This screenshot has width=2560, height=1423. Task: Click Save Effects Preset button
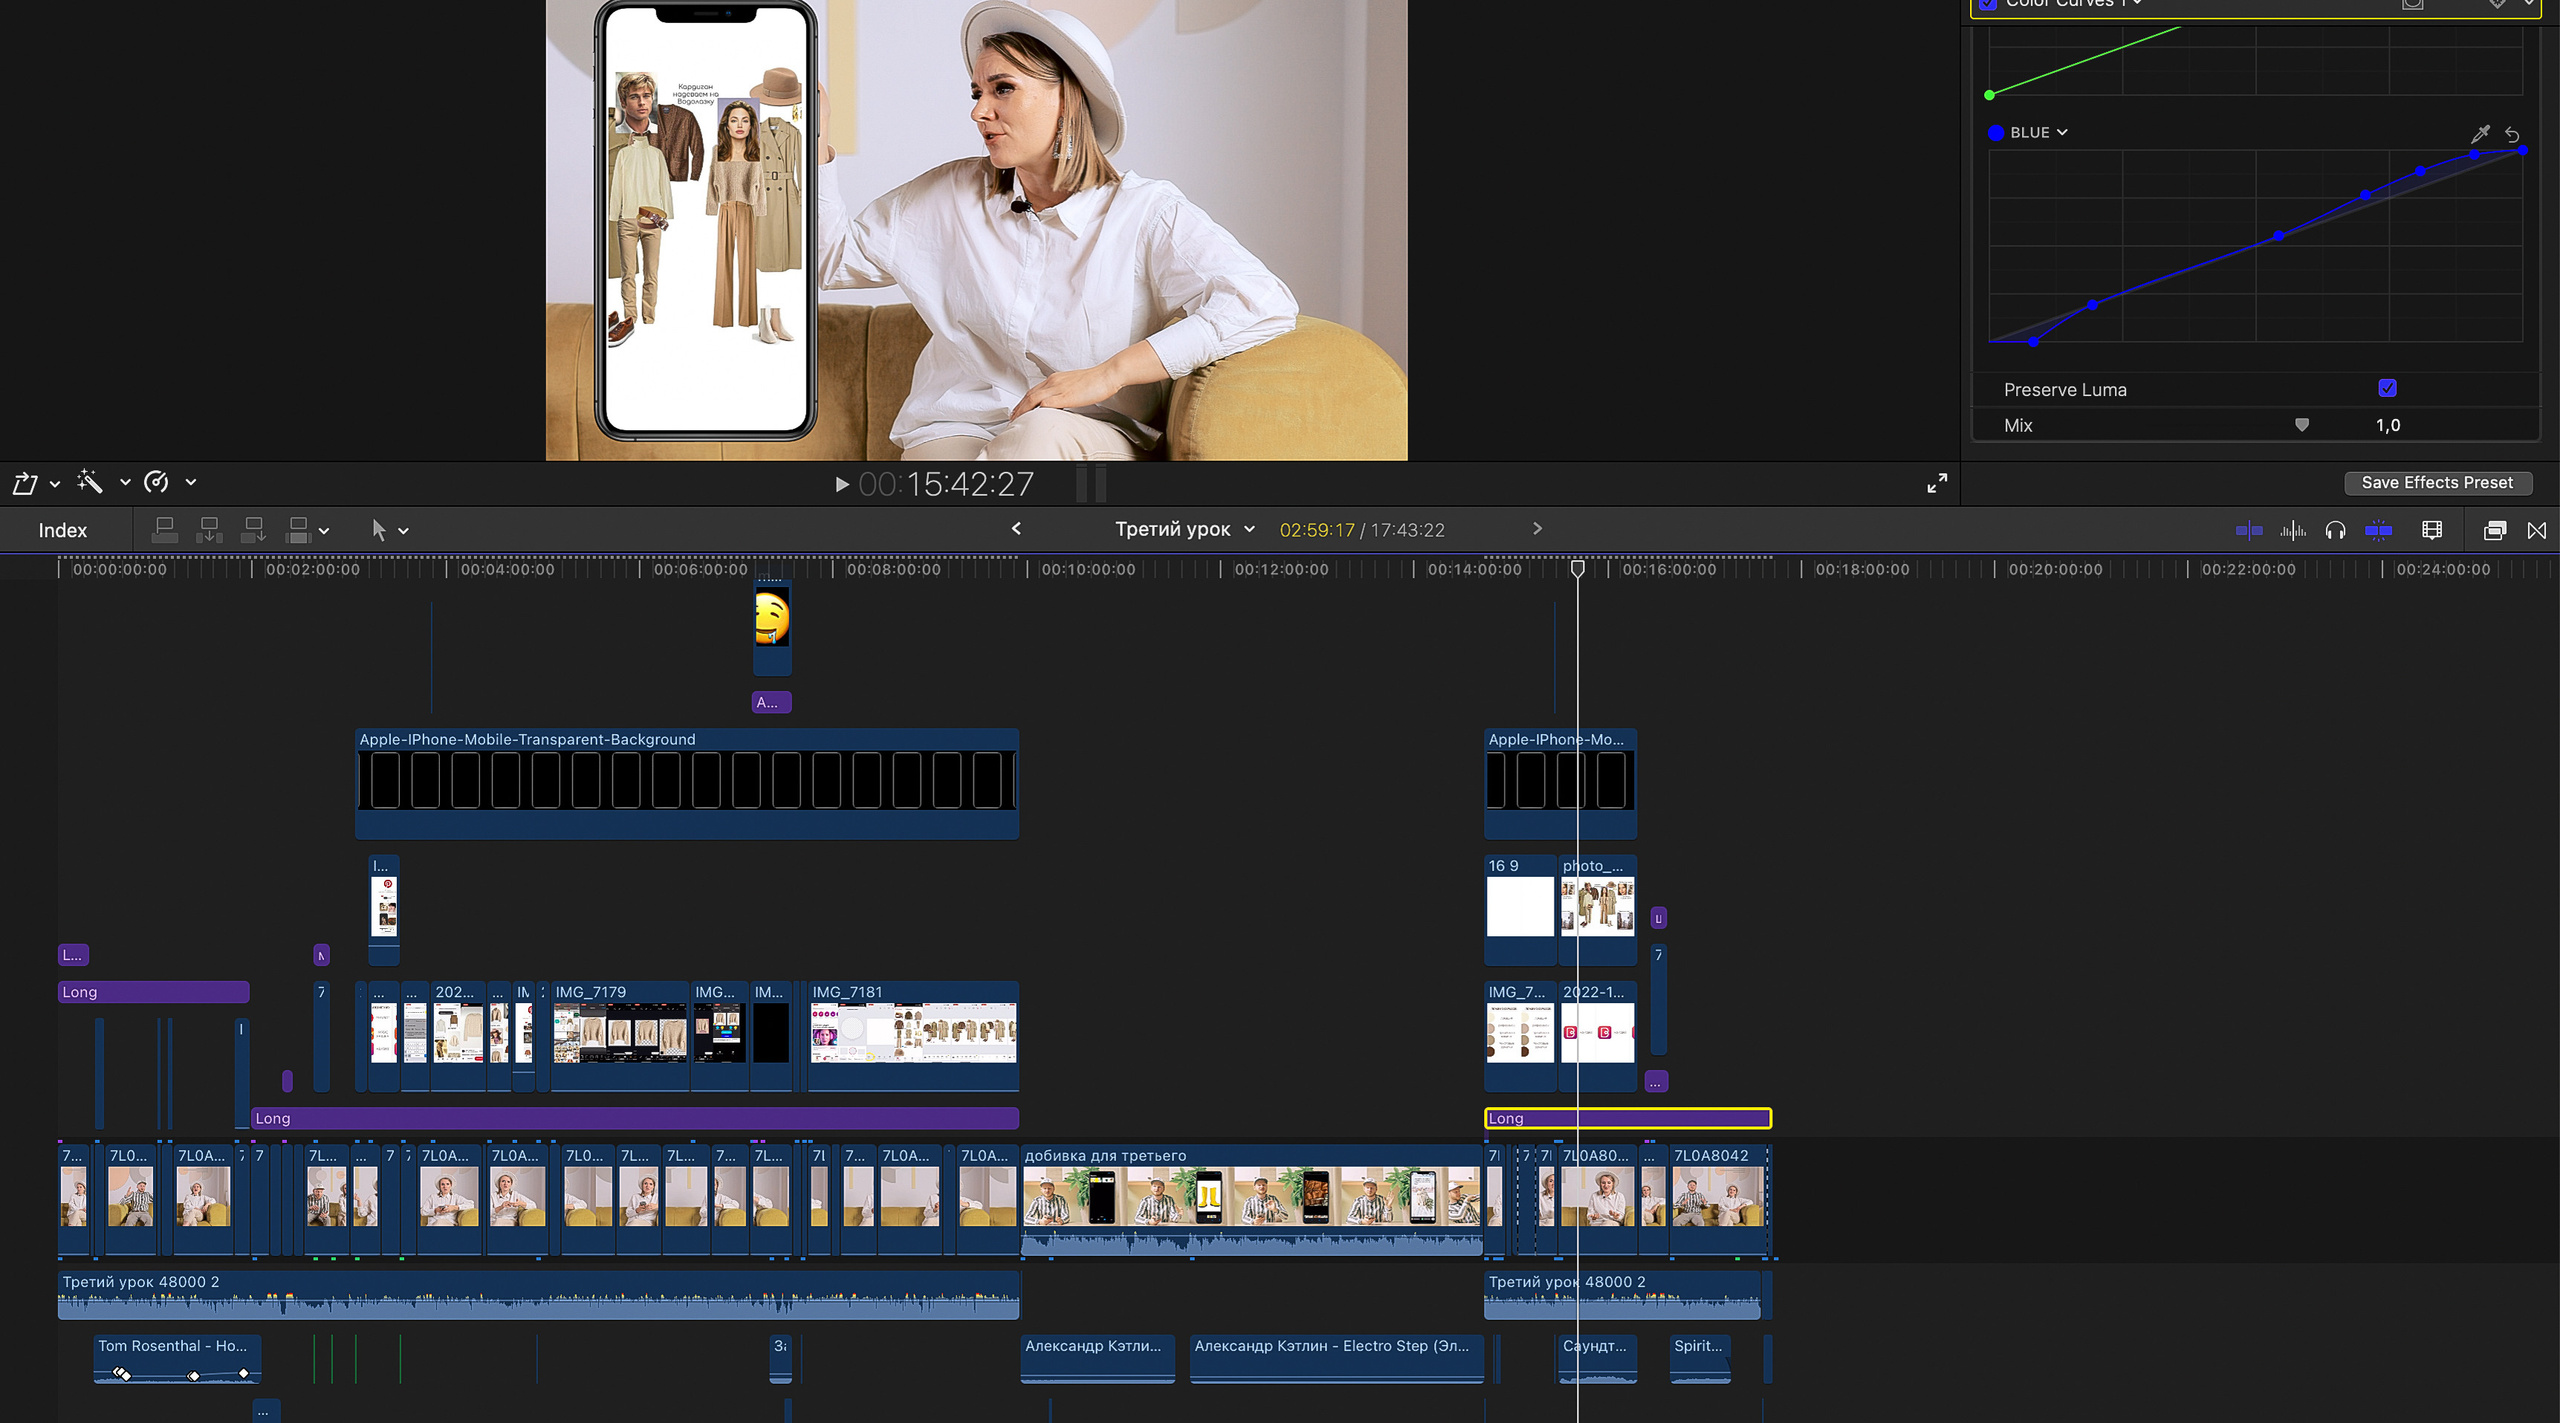coord(2437,483)
